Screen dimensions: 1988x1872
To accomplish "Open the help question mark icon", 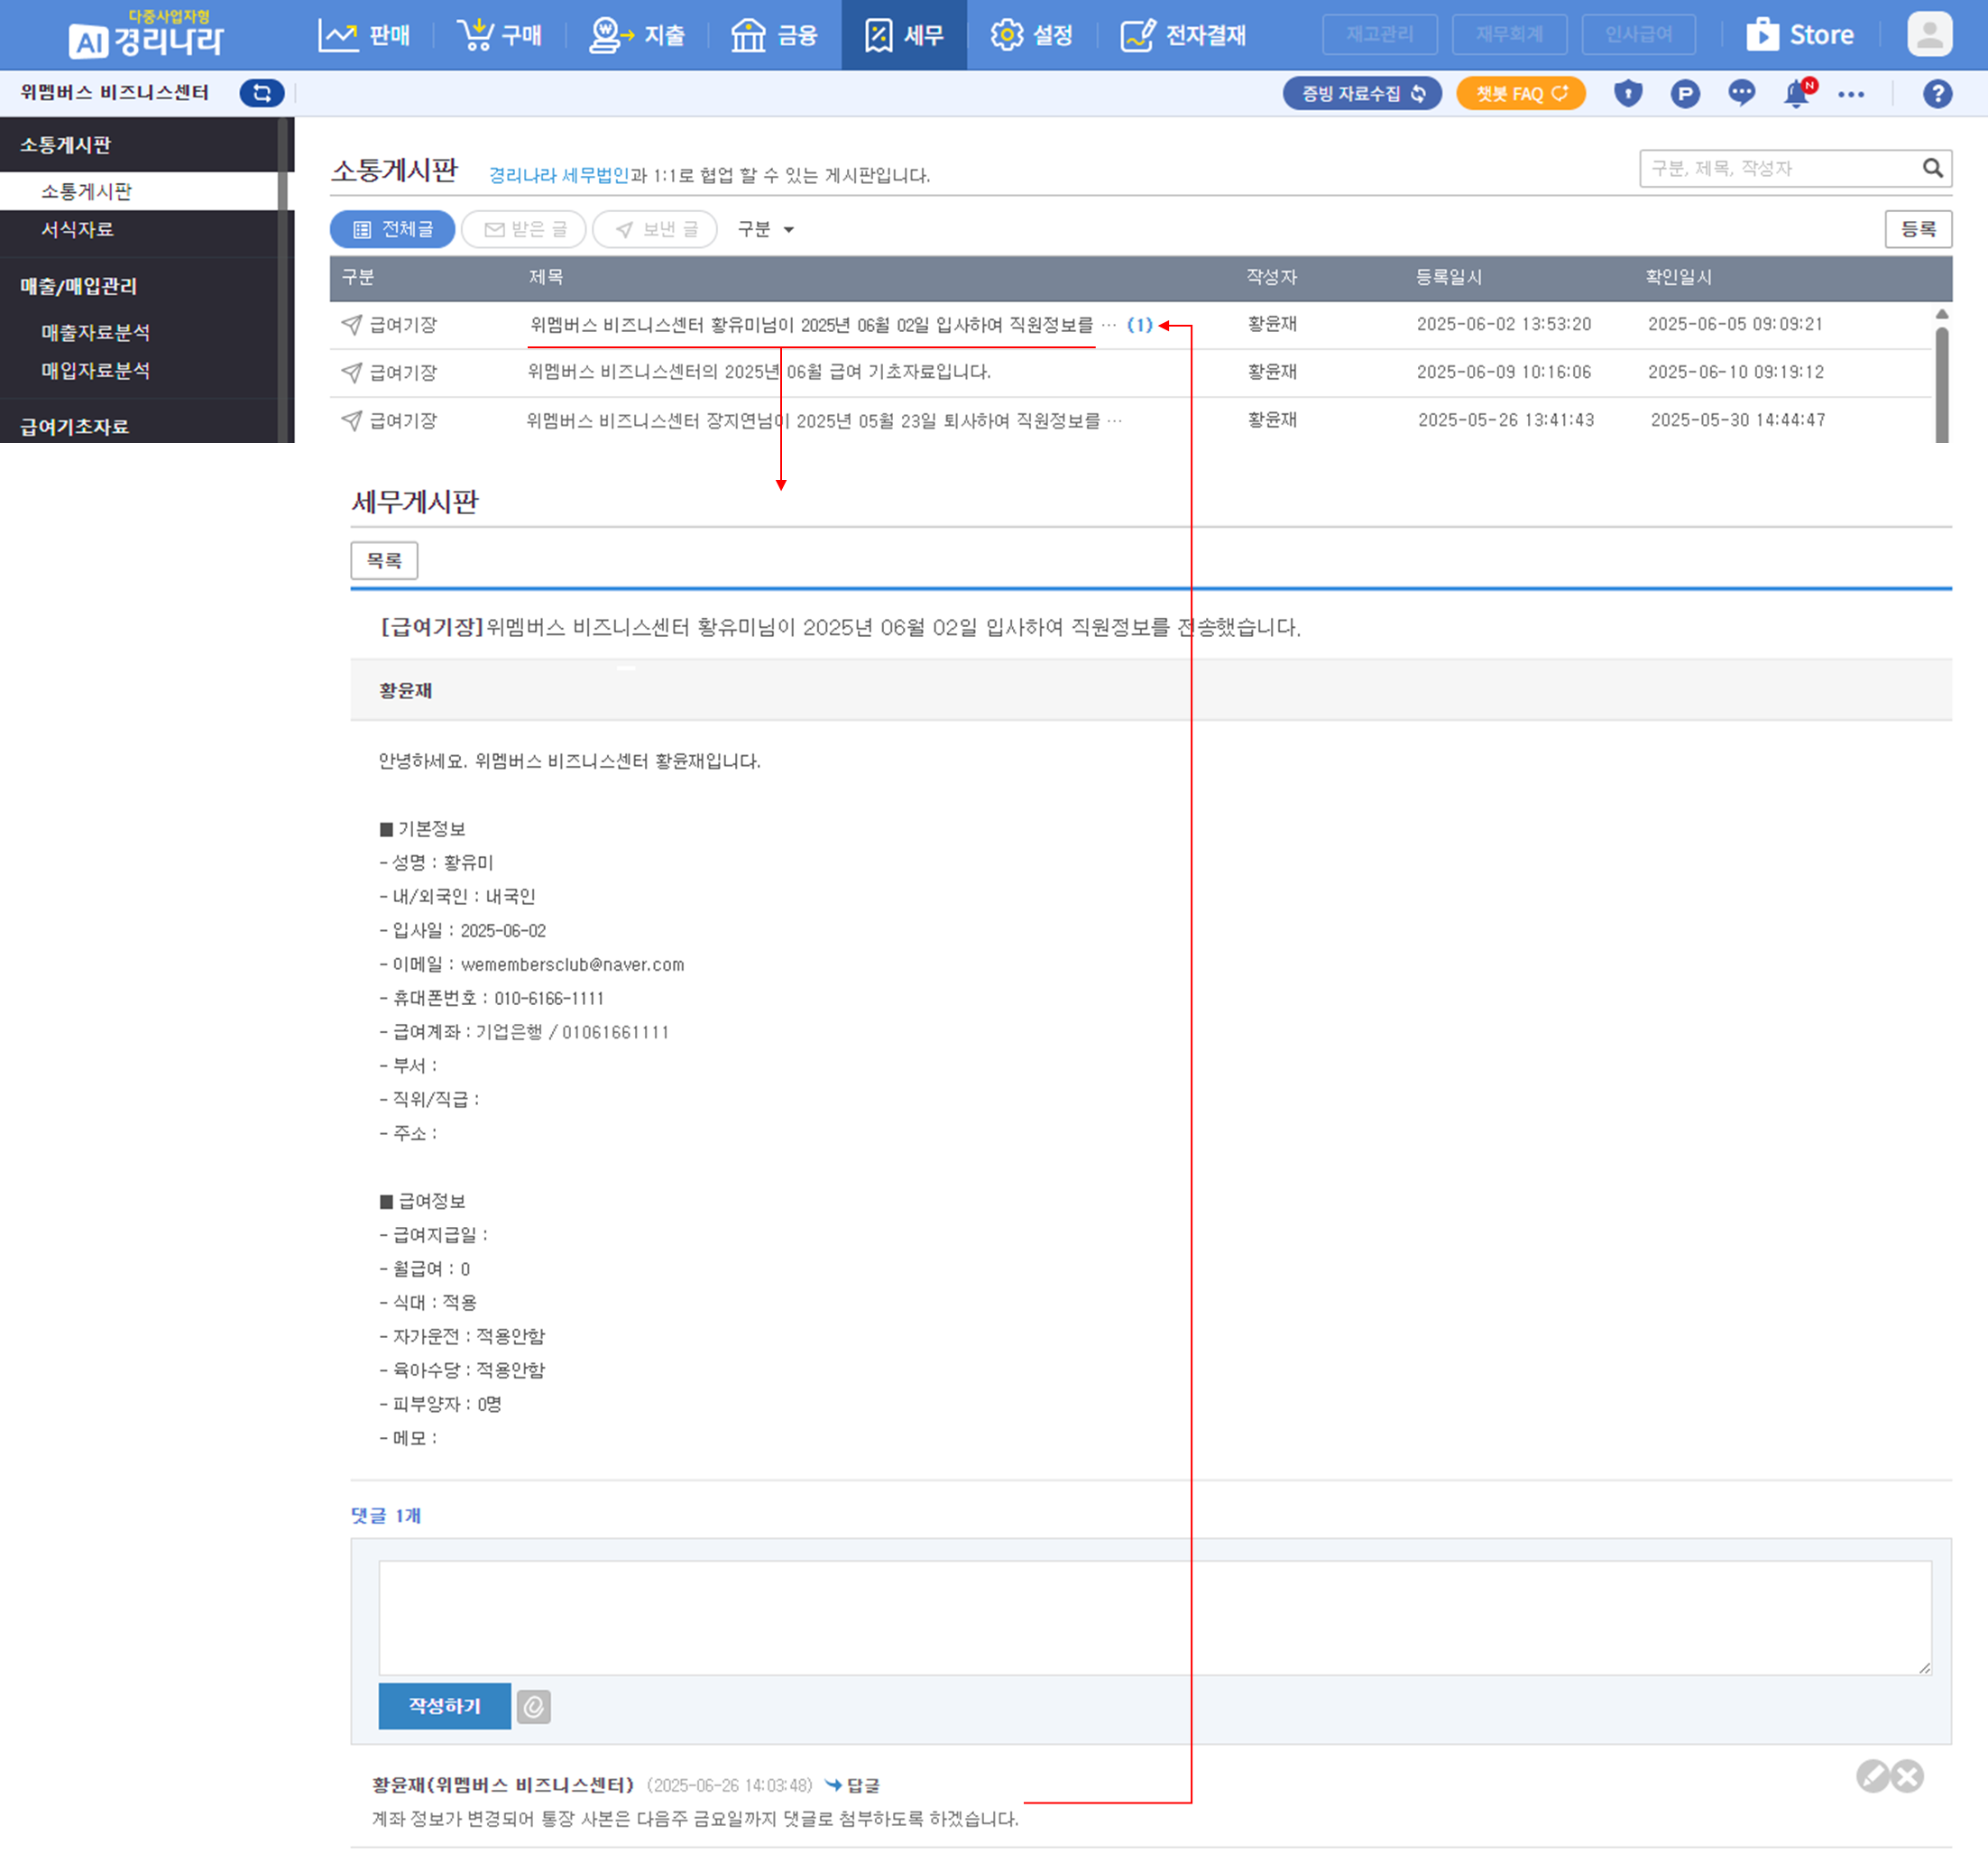I will click(x=1937, y=94).
